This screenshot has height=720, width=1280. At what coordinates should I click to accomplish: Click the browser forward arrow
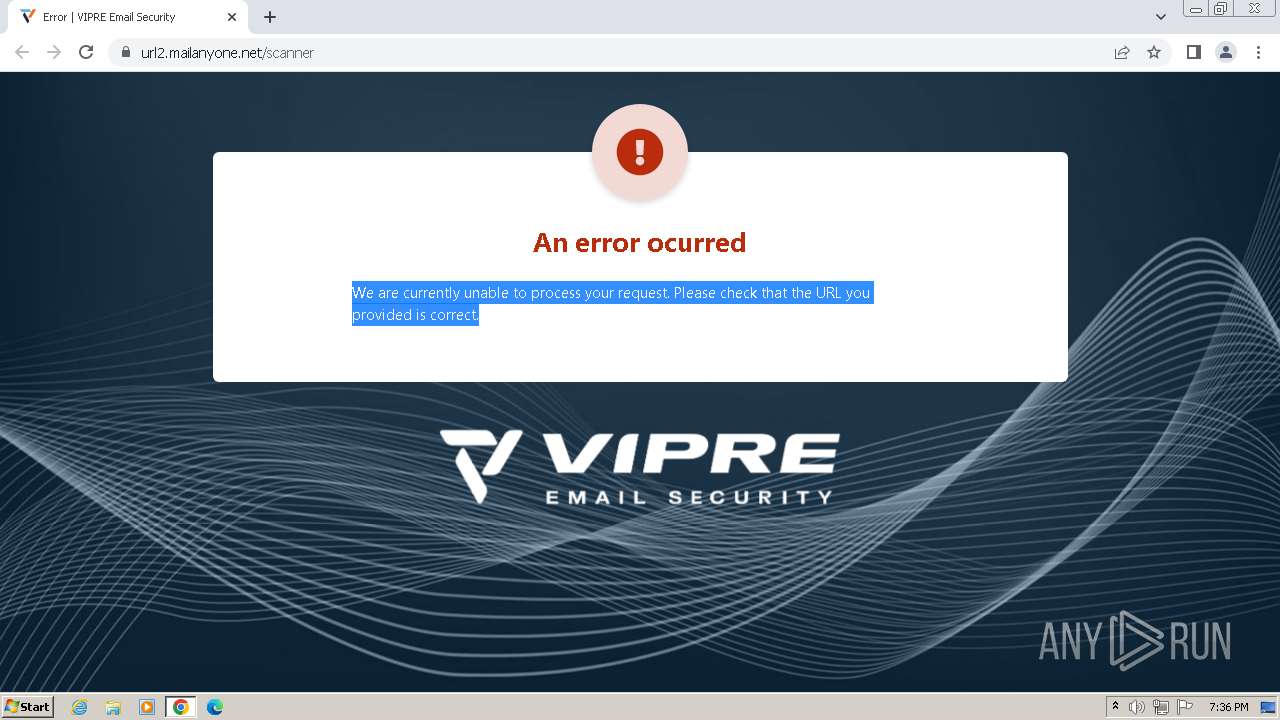tap(54, 52)
